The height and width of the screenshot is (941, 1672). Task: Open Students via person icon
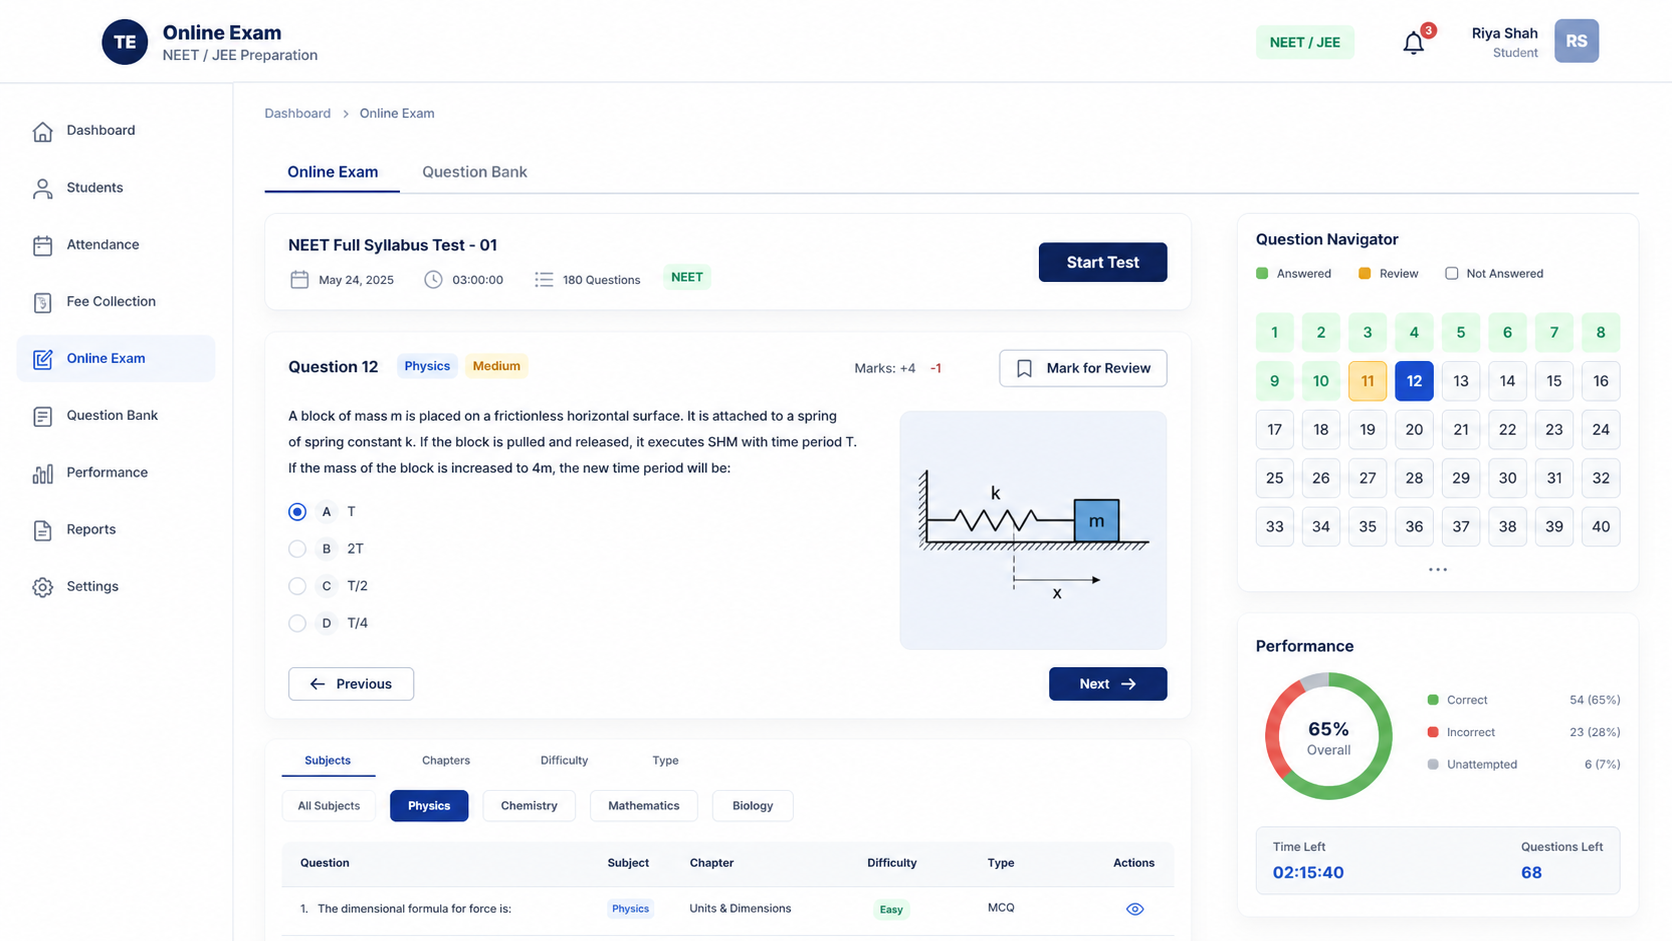[42, 188]
